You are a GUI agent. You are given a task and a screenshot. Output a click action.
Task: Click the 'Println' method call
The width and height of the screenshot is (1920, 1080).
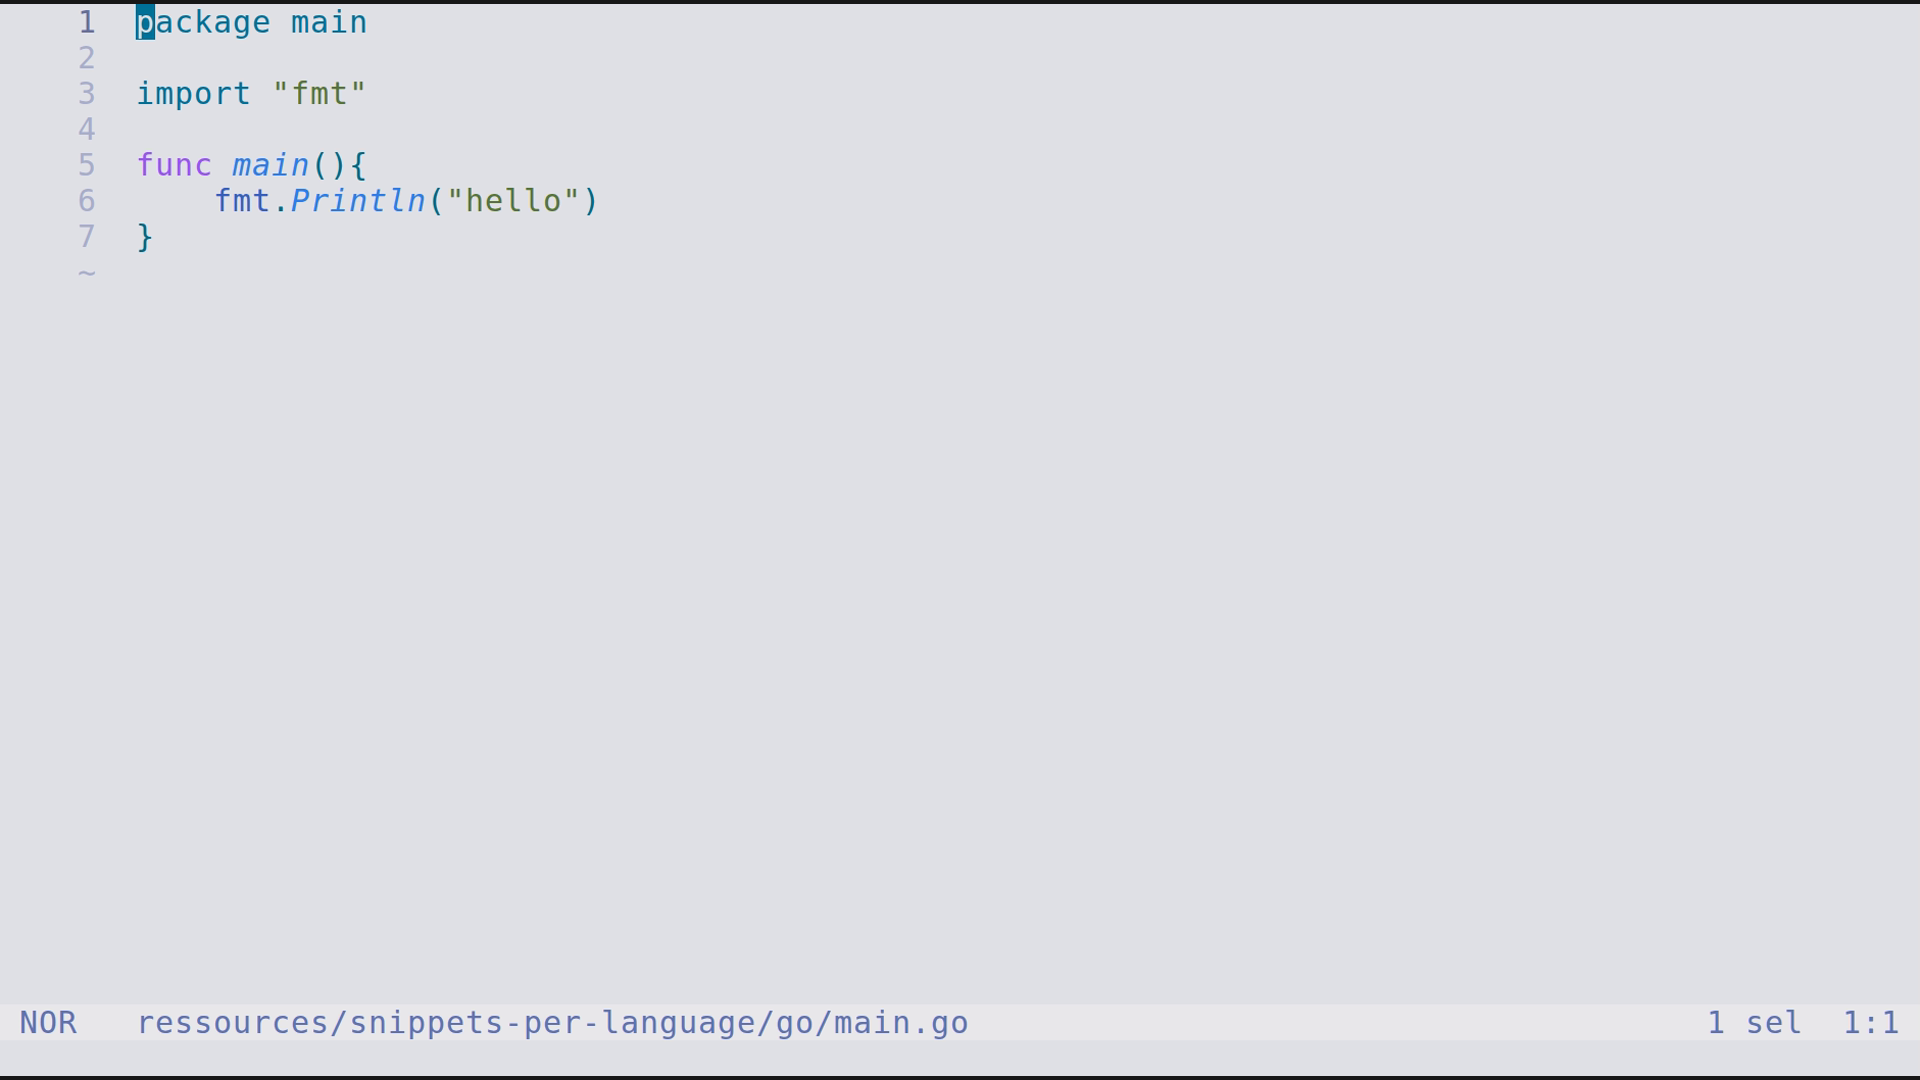pyautogui.click(x=358, y=201)
